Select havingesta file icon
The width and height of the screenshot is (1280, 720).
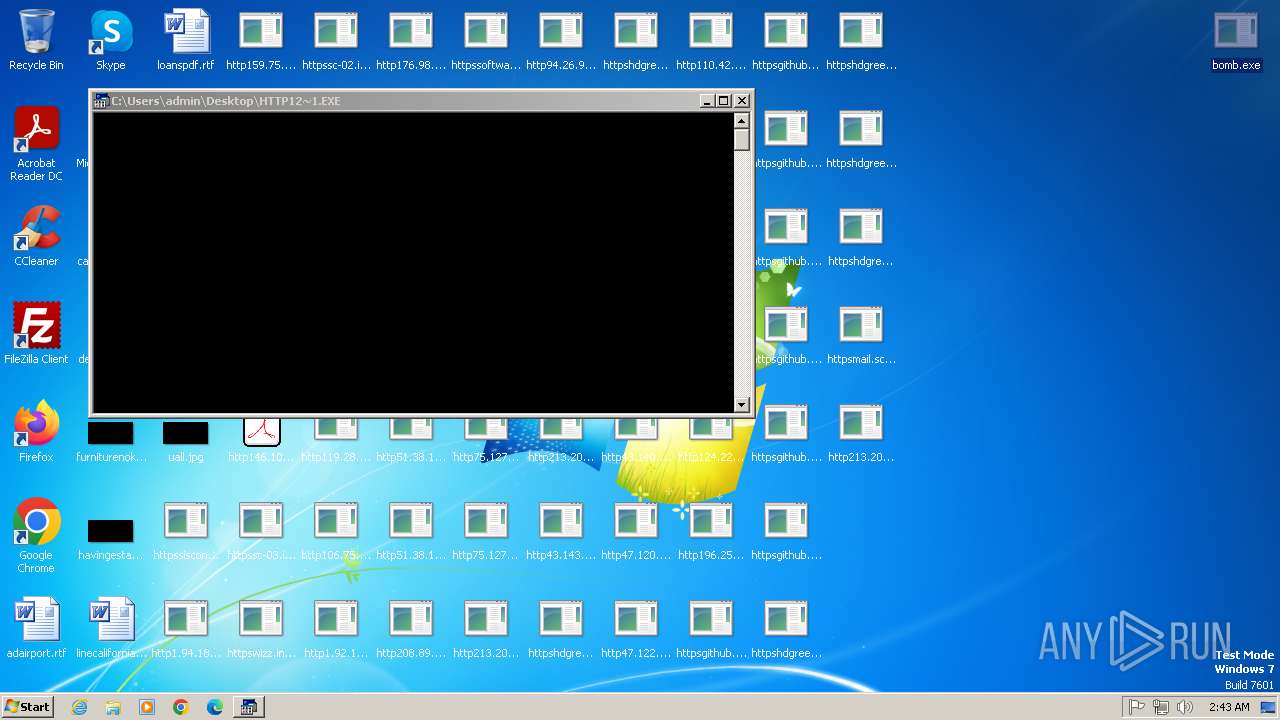coord(111,539)
